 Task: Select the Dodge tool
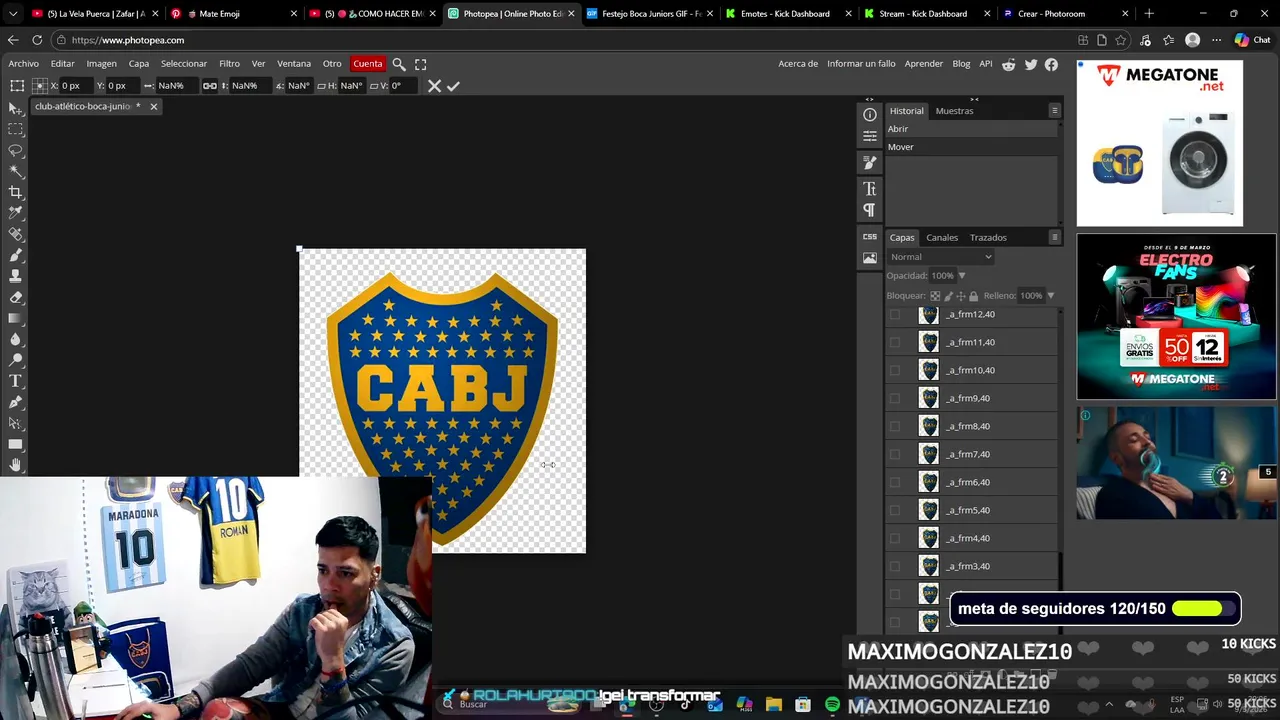coord(16,360)
